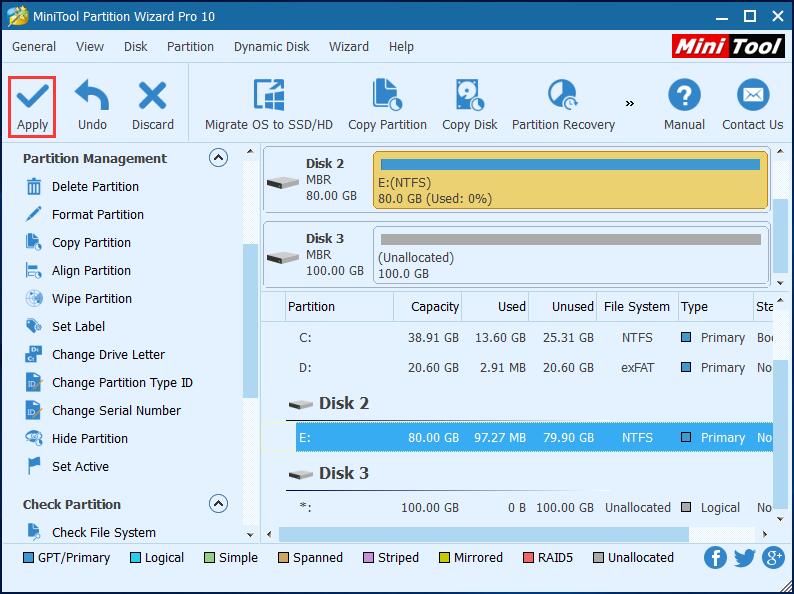
Task: Click the partition list horizontal scrollbar thumb
Action: pos(484,534)
